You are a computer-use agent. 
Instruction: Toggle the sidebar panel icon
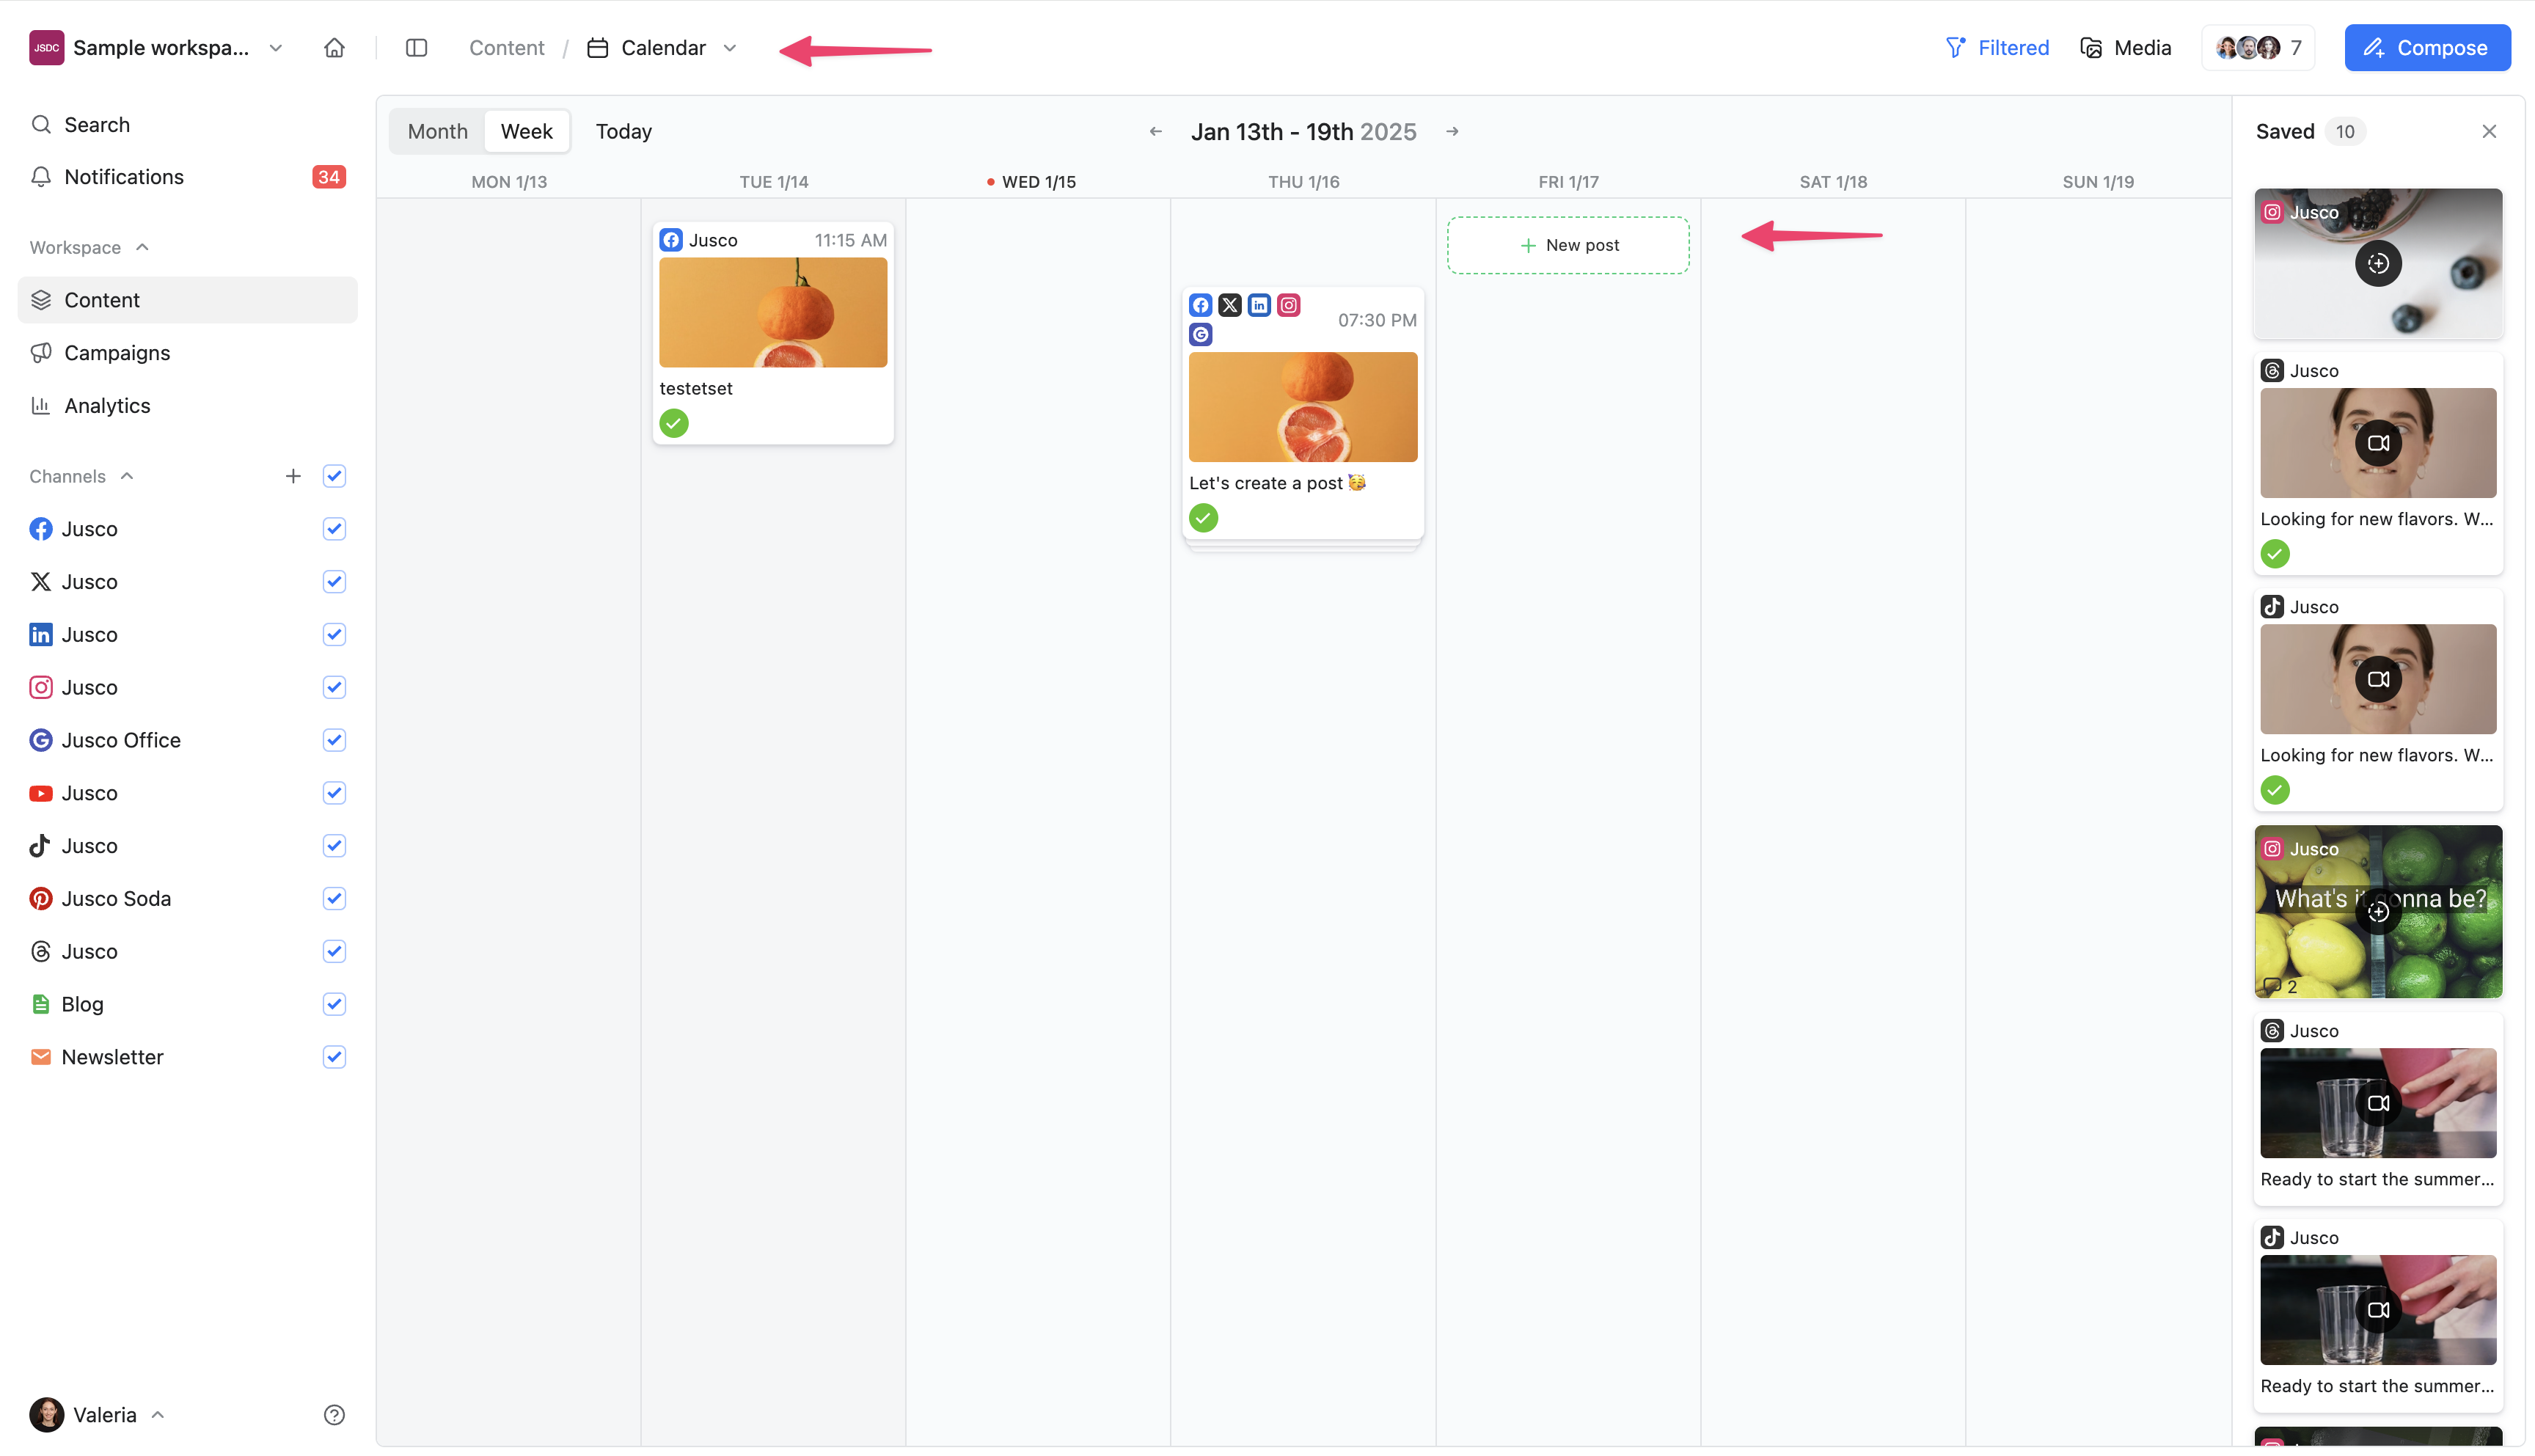[416, 48]
